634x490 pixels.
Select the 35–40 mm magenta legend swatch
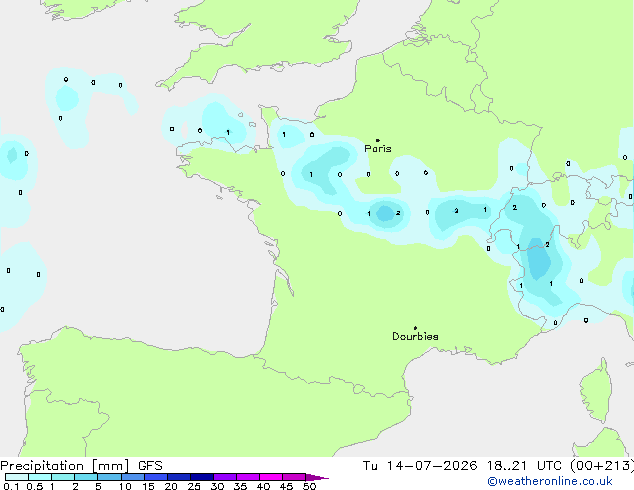pyautogui.click(x=248, y=477)
